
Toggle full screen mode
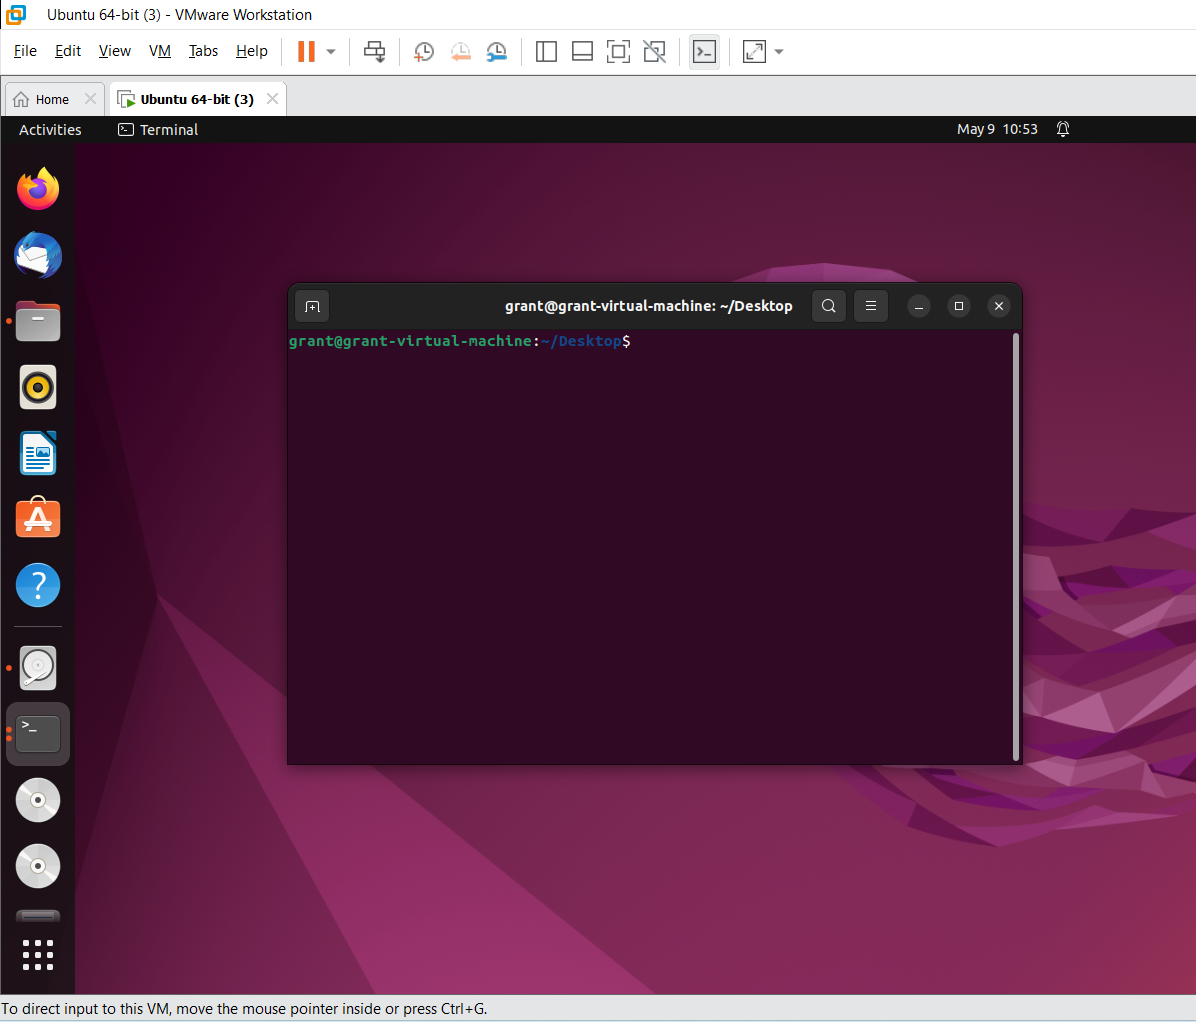(618, 51)
